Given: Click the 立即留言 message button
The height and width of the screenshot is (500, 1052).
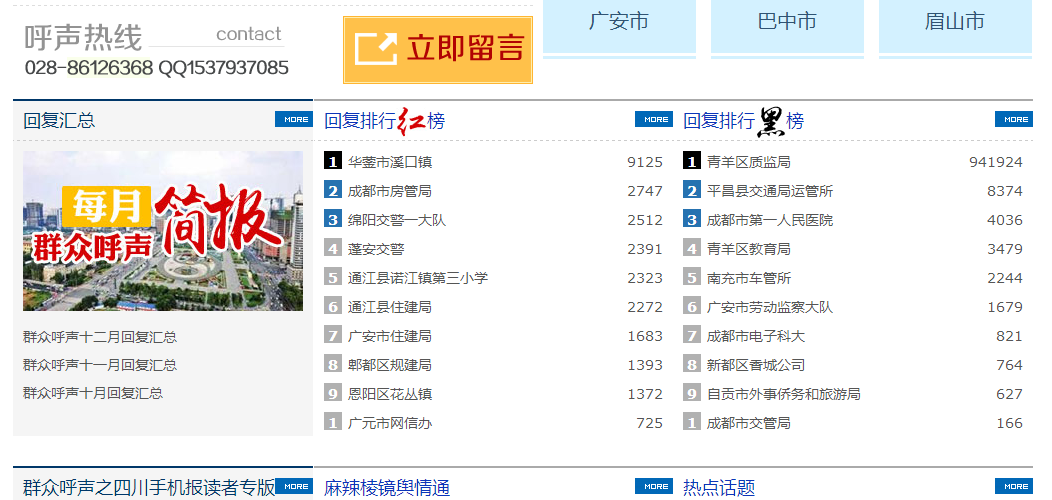Looking at the screenshot, I should click(438, 49).
